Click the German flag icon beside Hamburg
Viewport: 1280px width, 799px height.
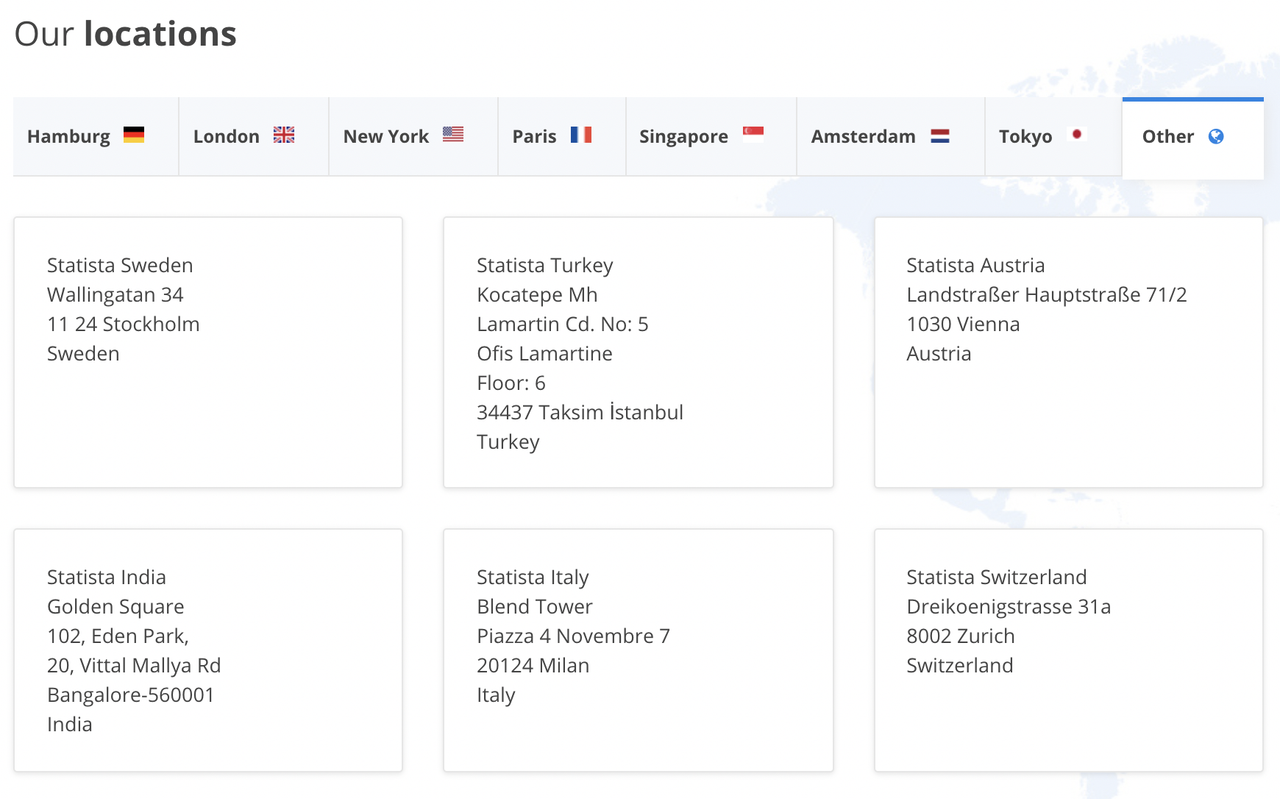click(x=134, y=135)
